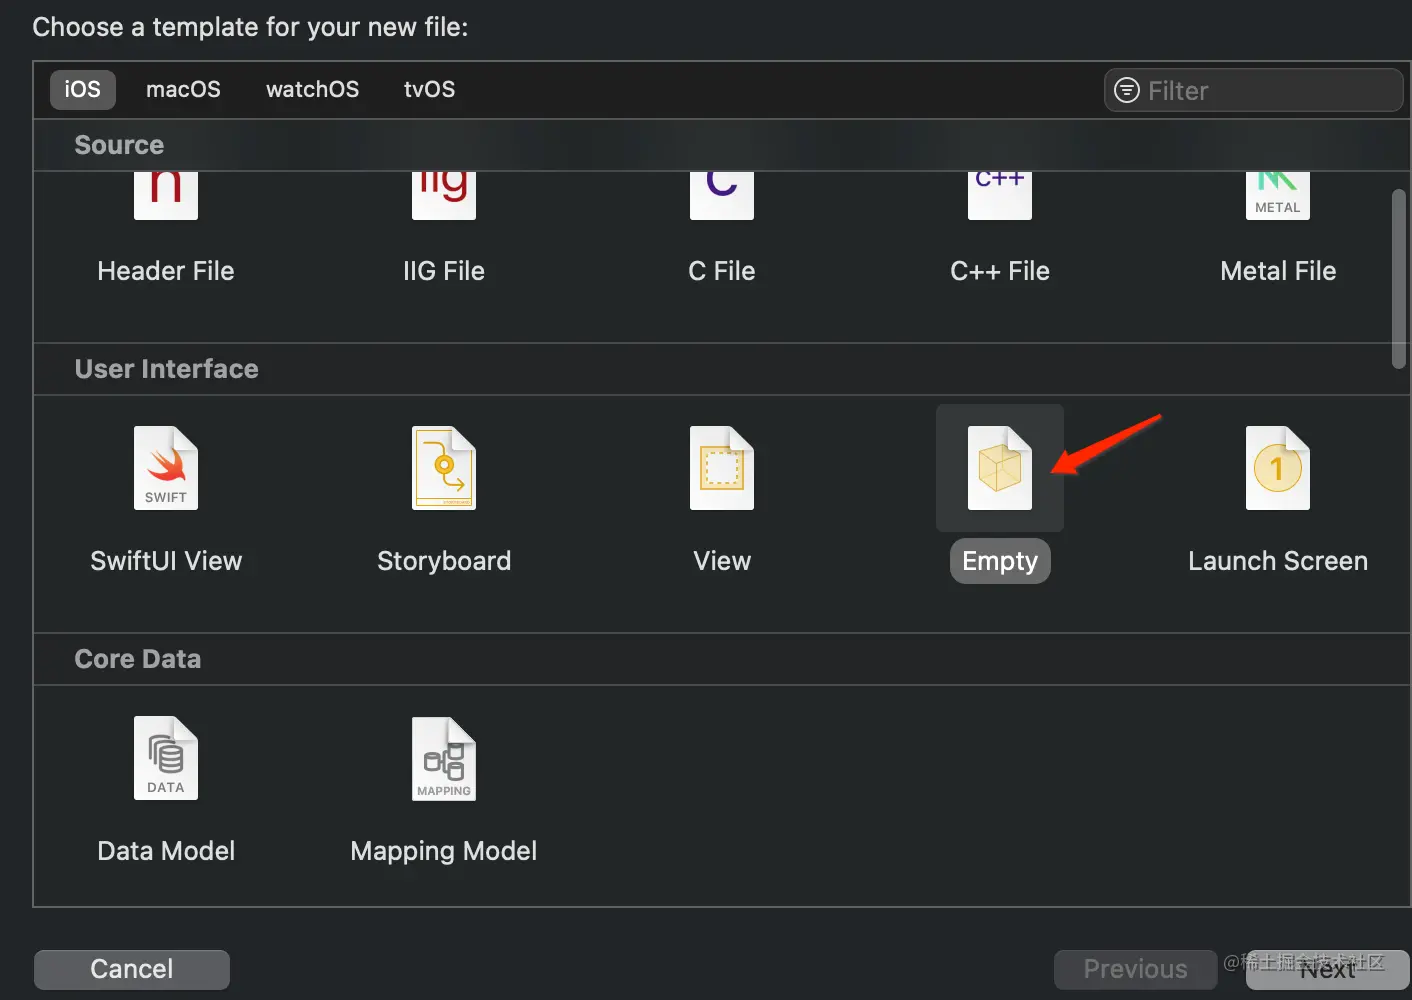
Task: Click the "Core Data" section header
Action: [x=138, y=659]
